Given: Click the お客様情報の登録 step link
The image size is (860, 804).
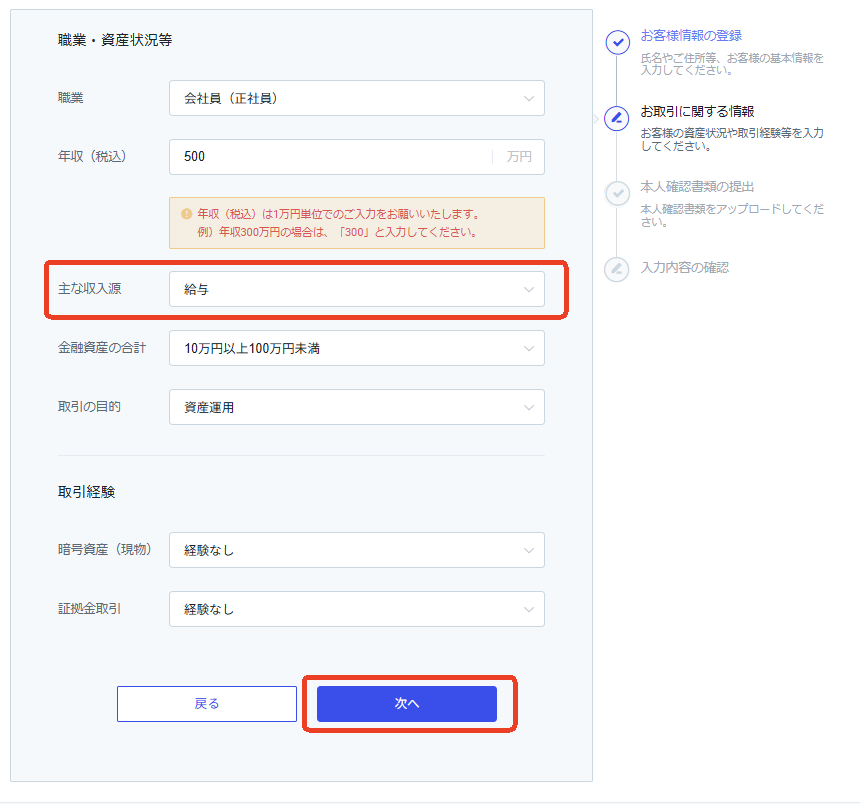Looking at the screenshot, I should pos(691,36).
